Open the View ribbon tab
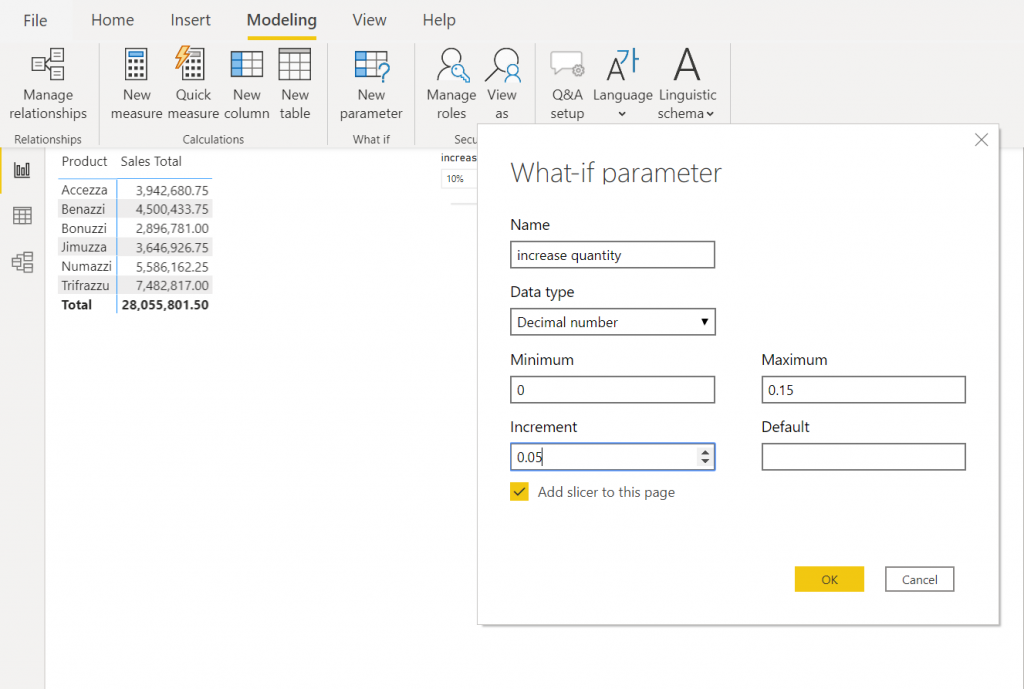The image size is (1024, 689). [369, 20]
